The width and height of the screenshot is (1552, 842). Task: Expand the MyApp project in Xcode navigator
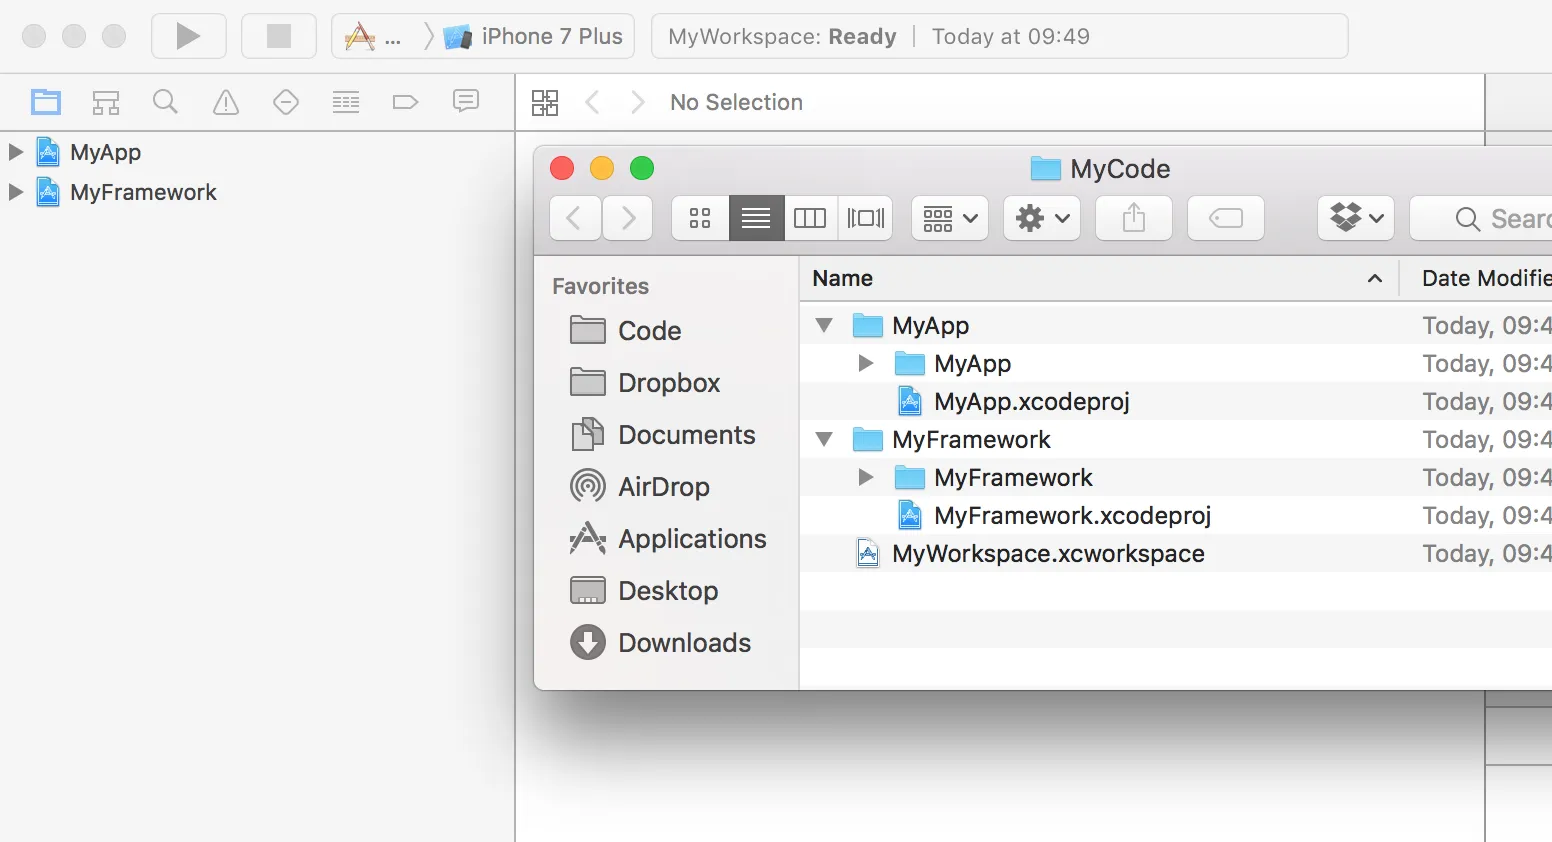[15, 152]
